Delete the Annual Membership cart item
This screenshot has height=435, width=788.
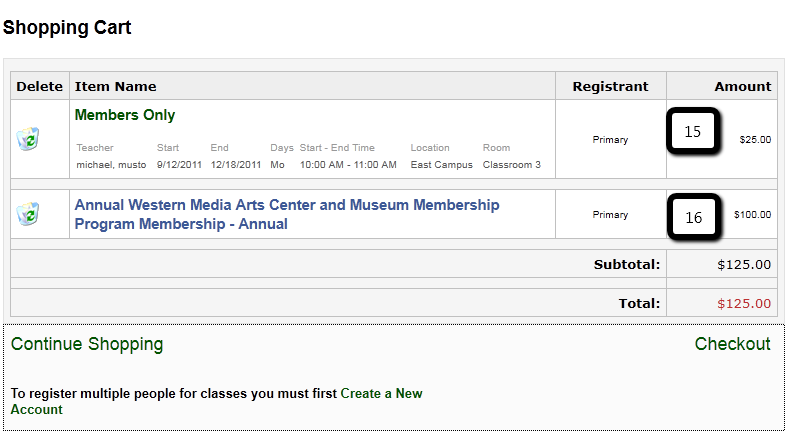pyautogui.click(x=28, y=213)
